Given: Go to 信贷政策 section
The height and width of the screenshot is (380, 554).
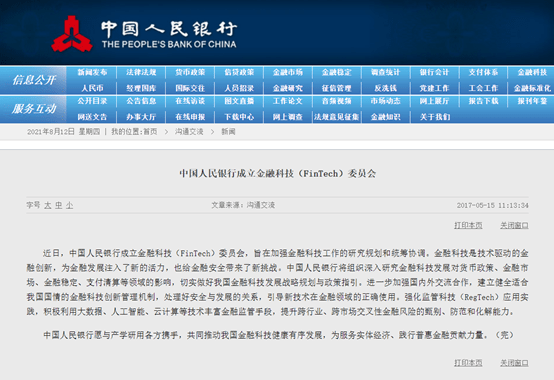Looking at the screenshot, I should coord(239,72).
